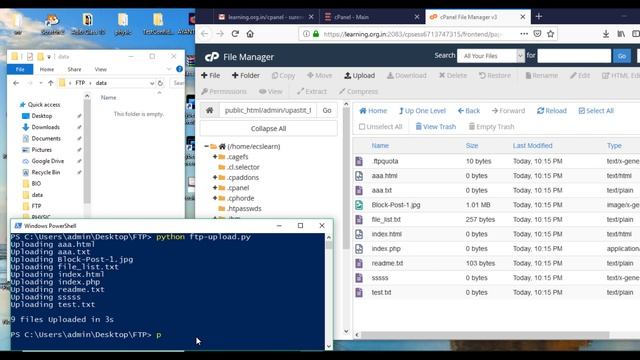Open View Trash
The image size is (640, 360).
[436, 127]
